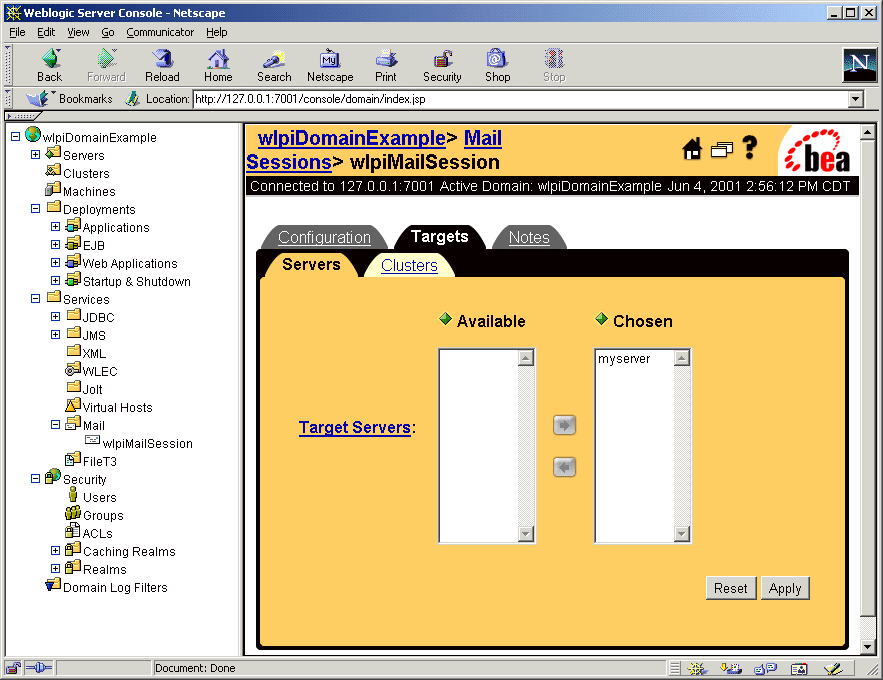Switch to the Clusters sub-tab
883x680 pixels.
click(409, 265)
